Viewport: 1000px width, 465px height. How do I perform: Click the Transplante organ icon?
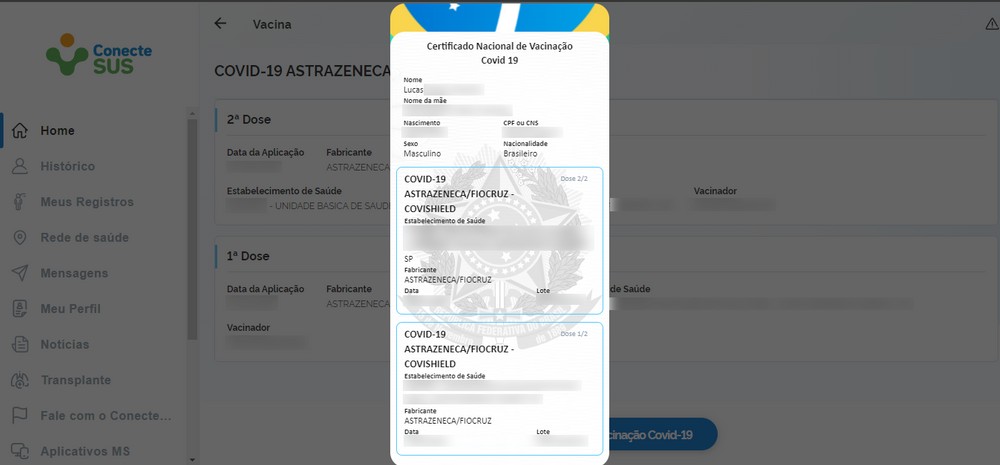(x=20, y=380)
